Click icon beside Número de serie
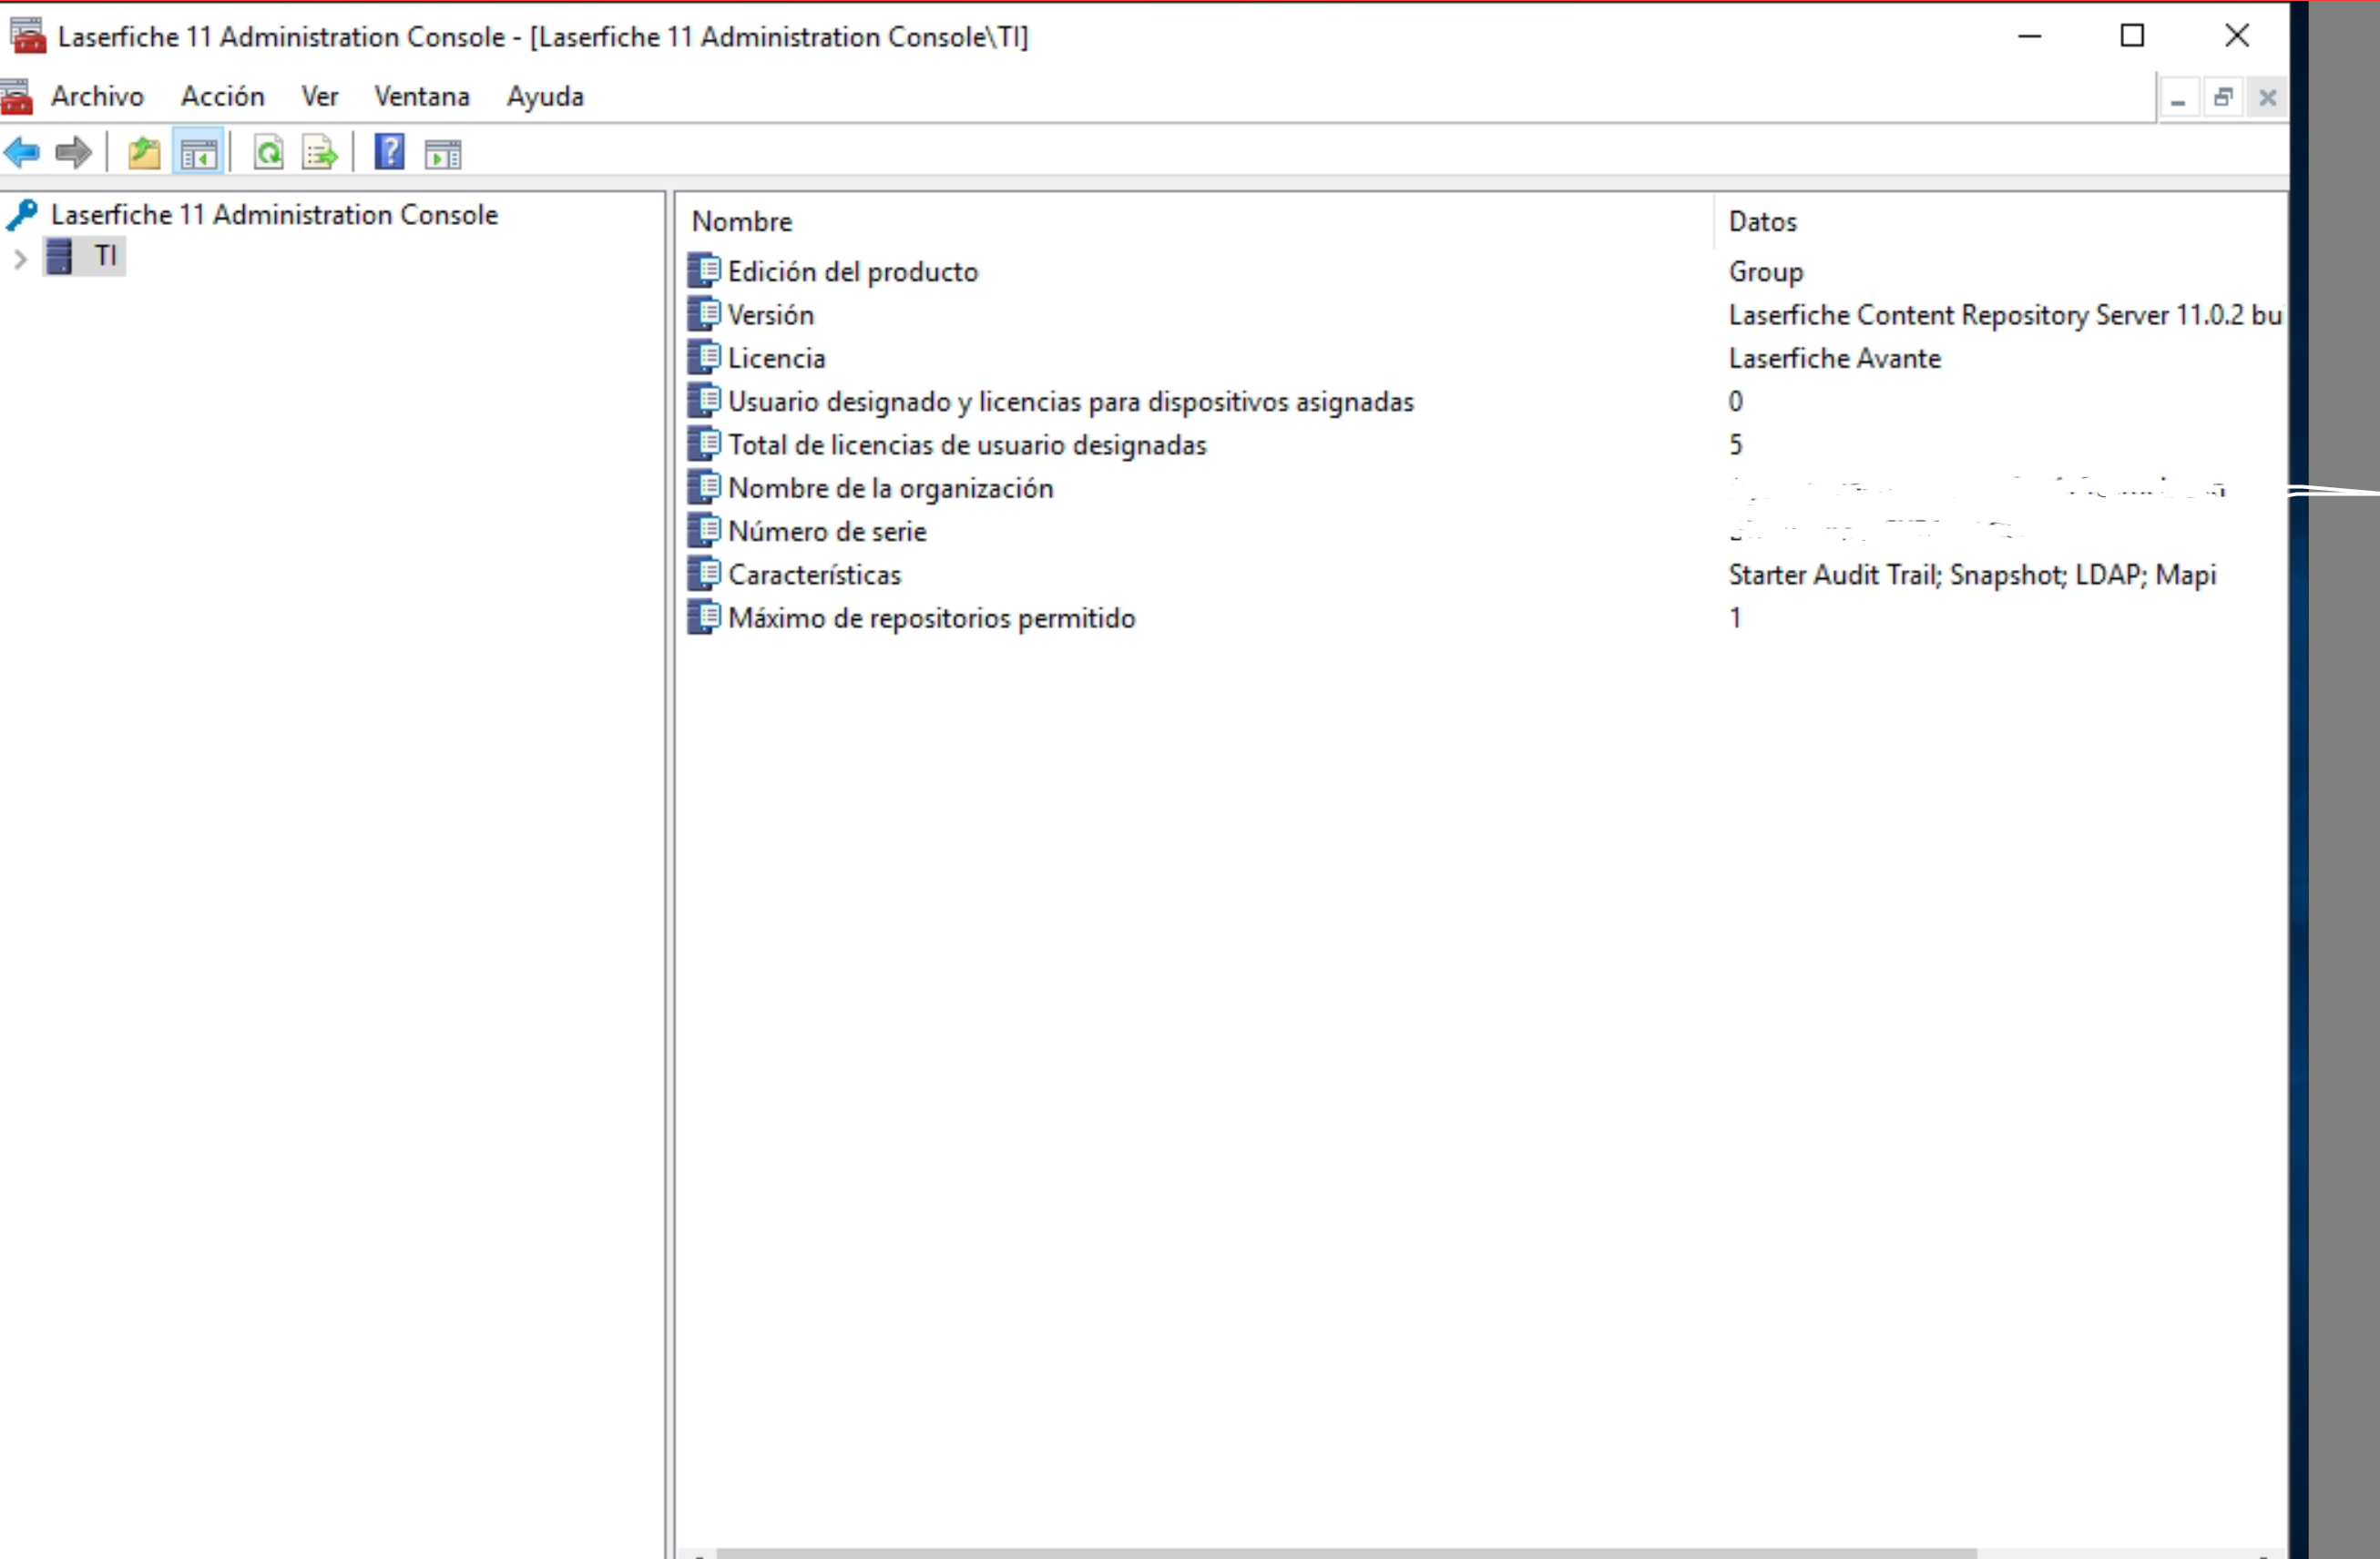Viewport: 2380px width, 1559px height. 704,530
